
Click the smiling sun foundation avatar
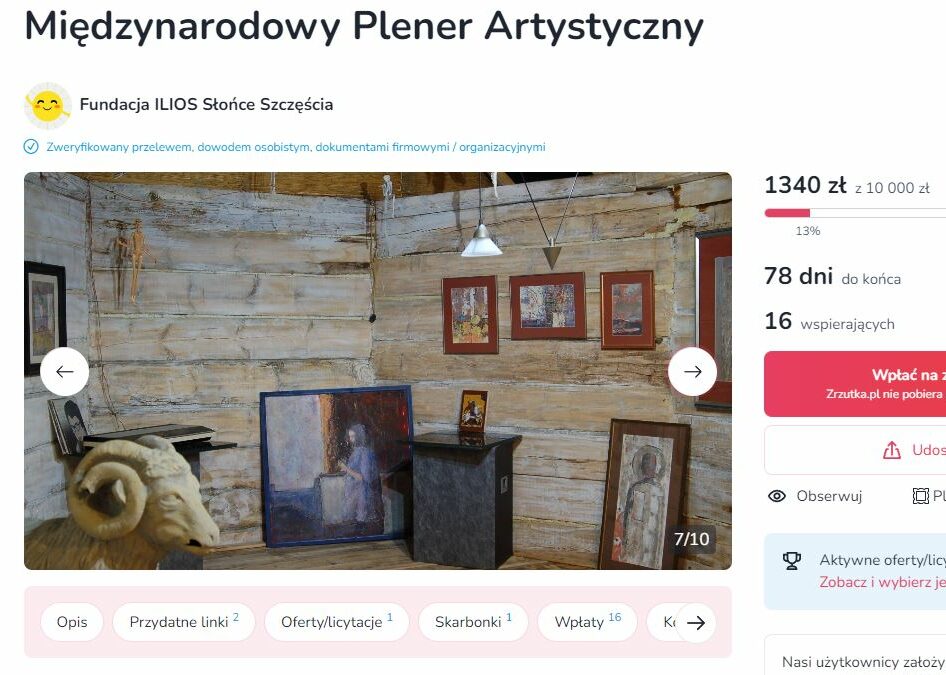pos(48,106)
